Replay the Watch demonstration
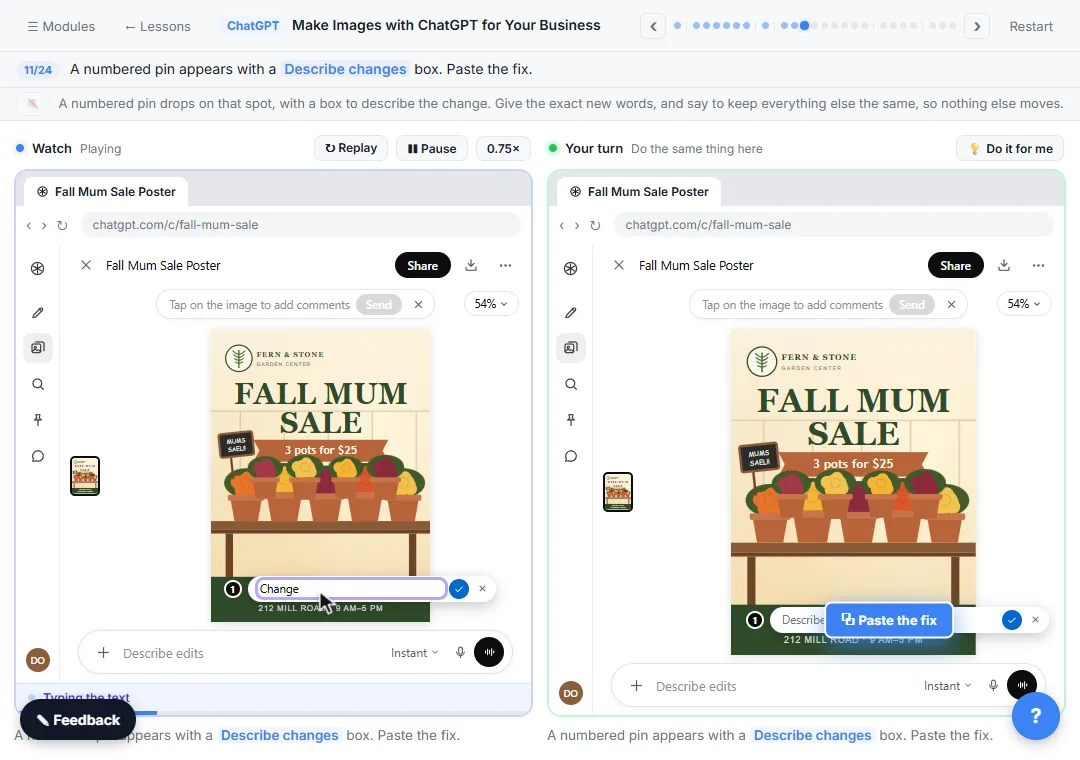This screenshot has width=1080, height=760. coord(351,148)
